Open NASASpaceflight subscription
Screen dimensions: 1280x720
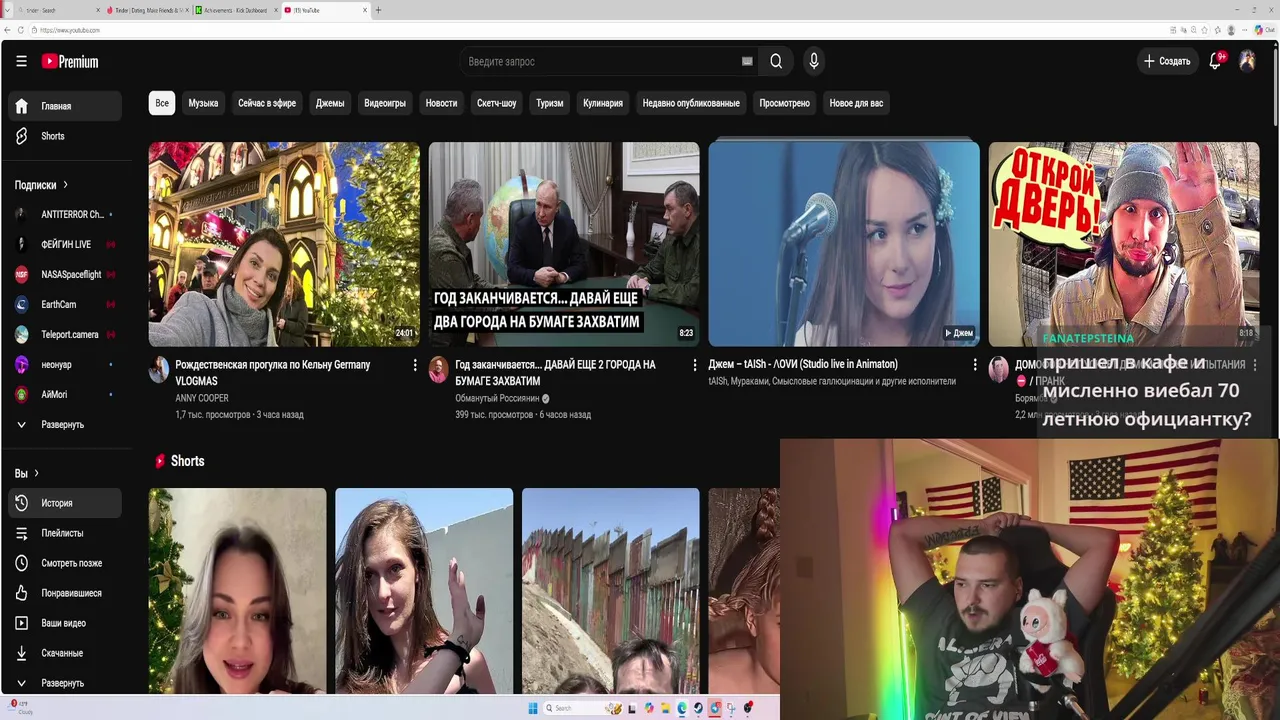coord(65,274)
